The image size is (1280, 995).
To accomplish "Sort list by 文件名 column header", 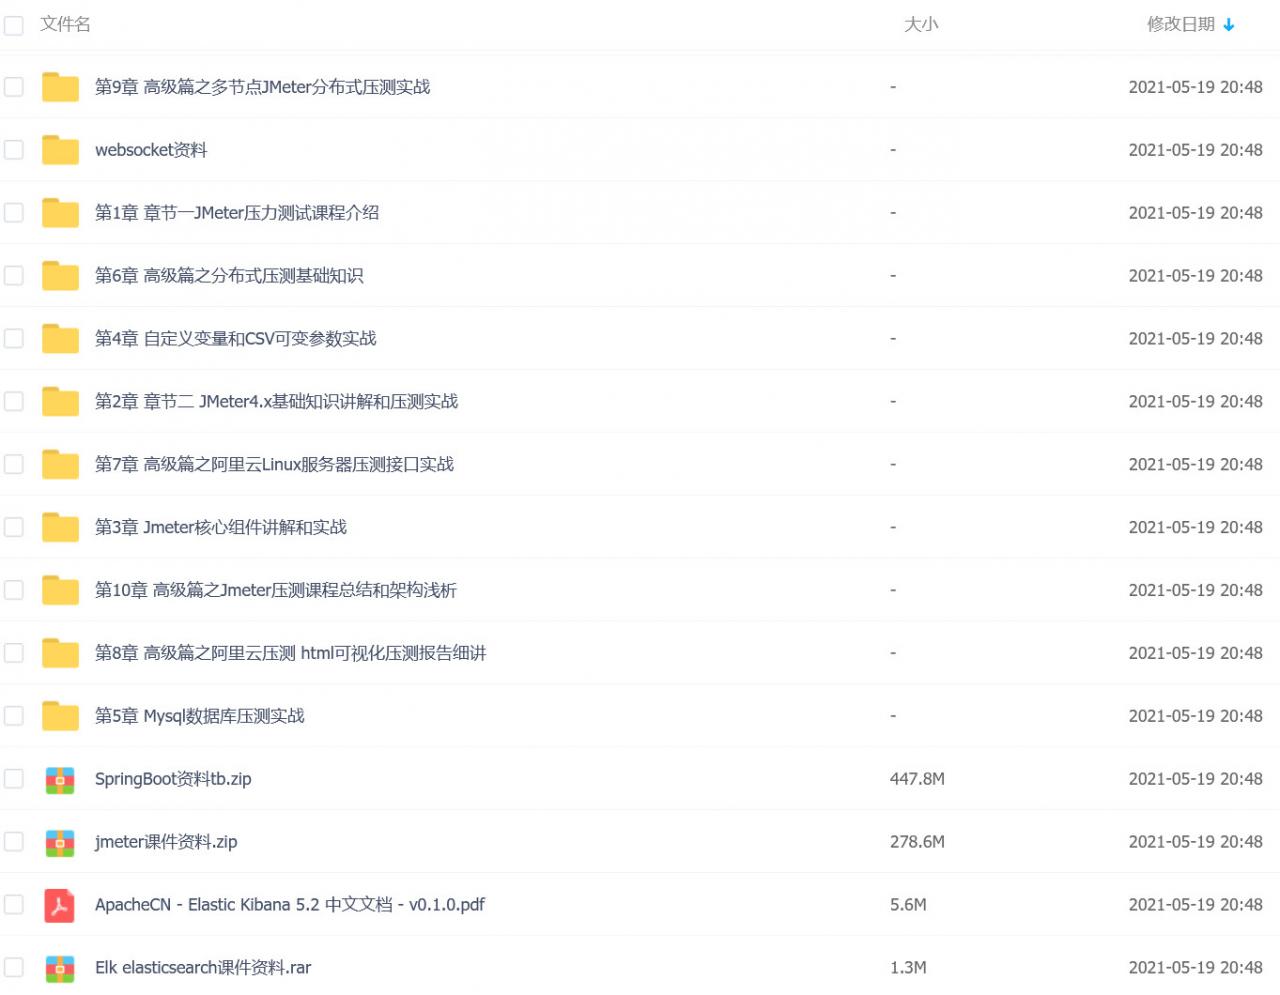I will (65, 24).
